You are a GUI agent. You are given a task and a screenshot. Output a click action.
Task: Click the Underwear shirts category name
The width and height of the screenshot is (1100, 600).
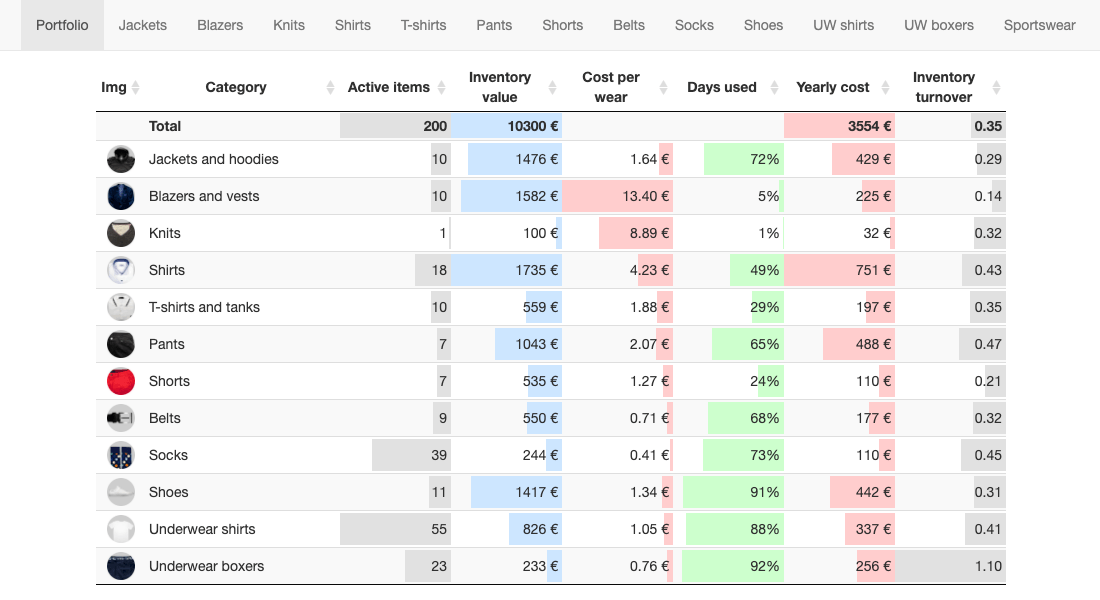click(x=202, y=529)
